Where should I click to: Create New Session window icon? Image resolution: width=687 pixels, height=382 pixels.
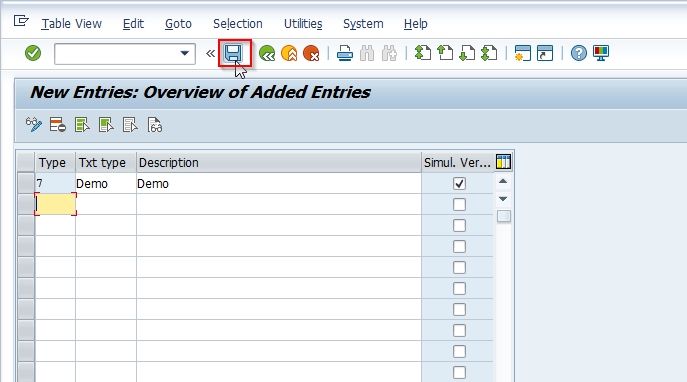coord(523,53)
